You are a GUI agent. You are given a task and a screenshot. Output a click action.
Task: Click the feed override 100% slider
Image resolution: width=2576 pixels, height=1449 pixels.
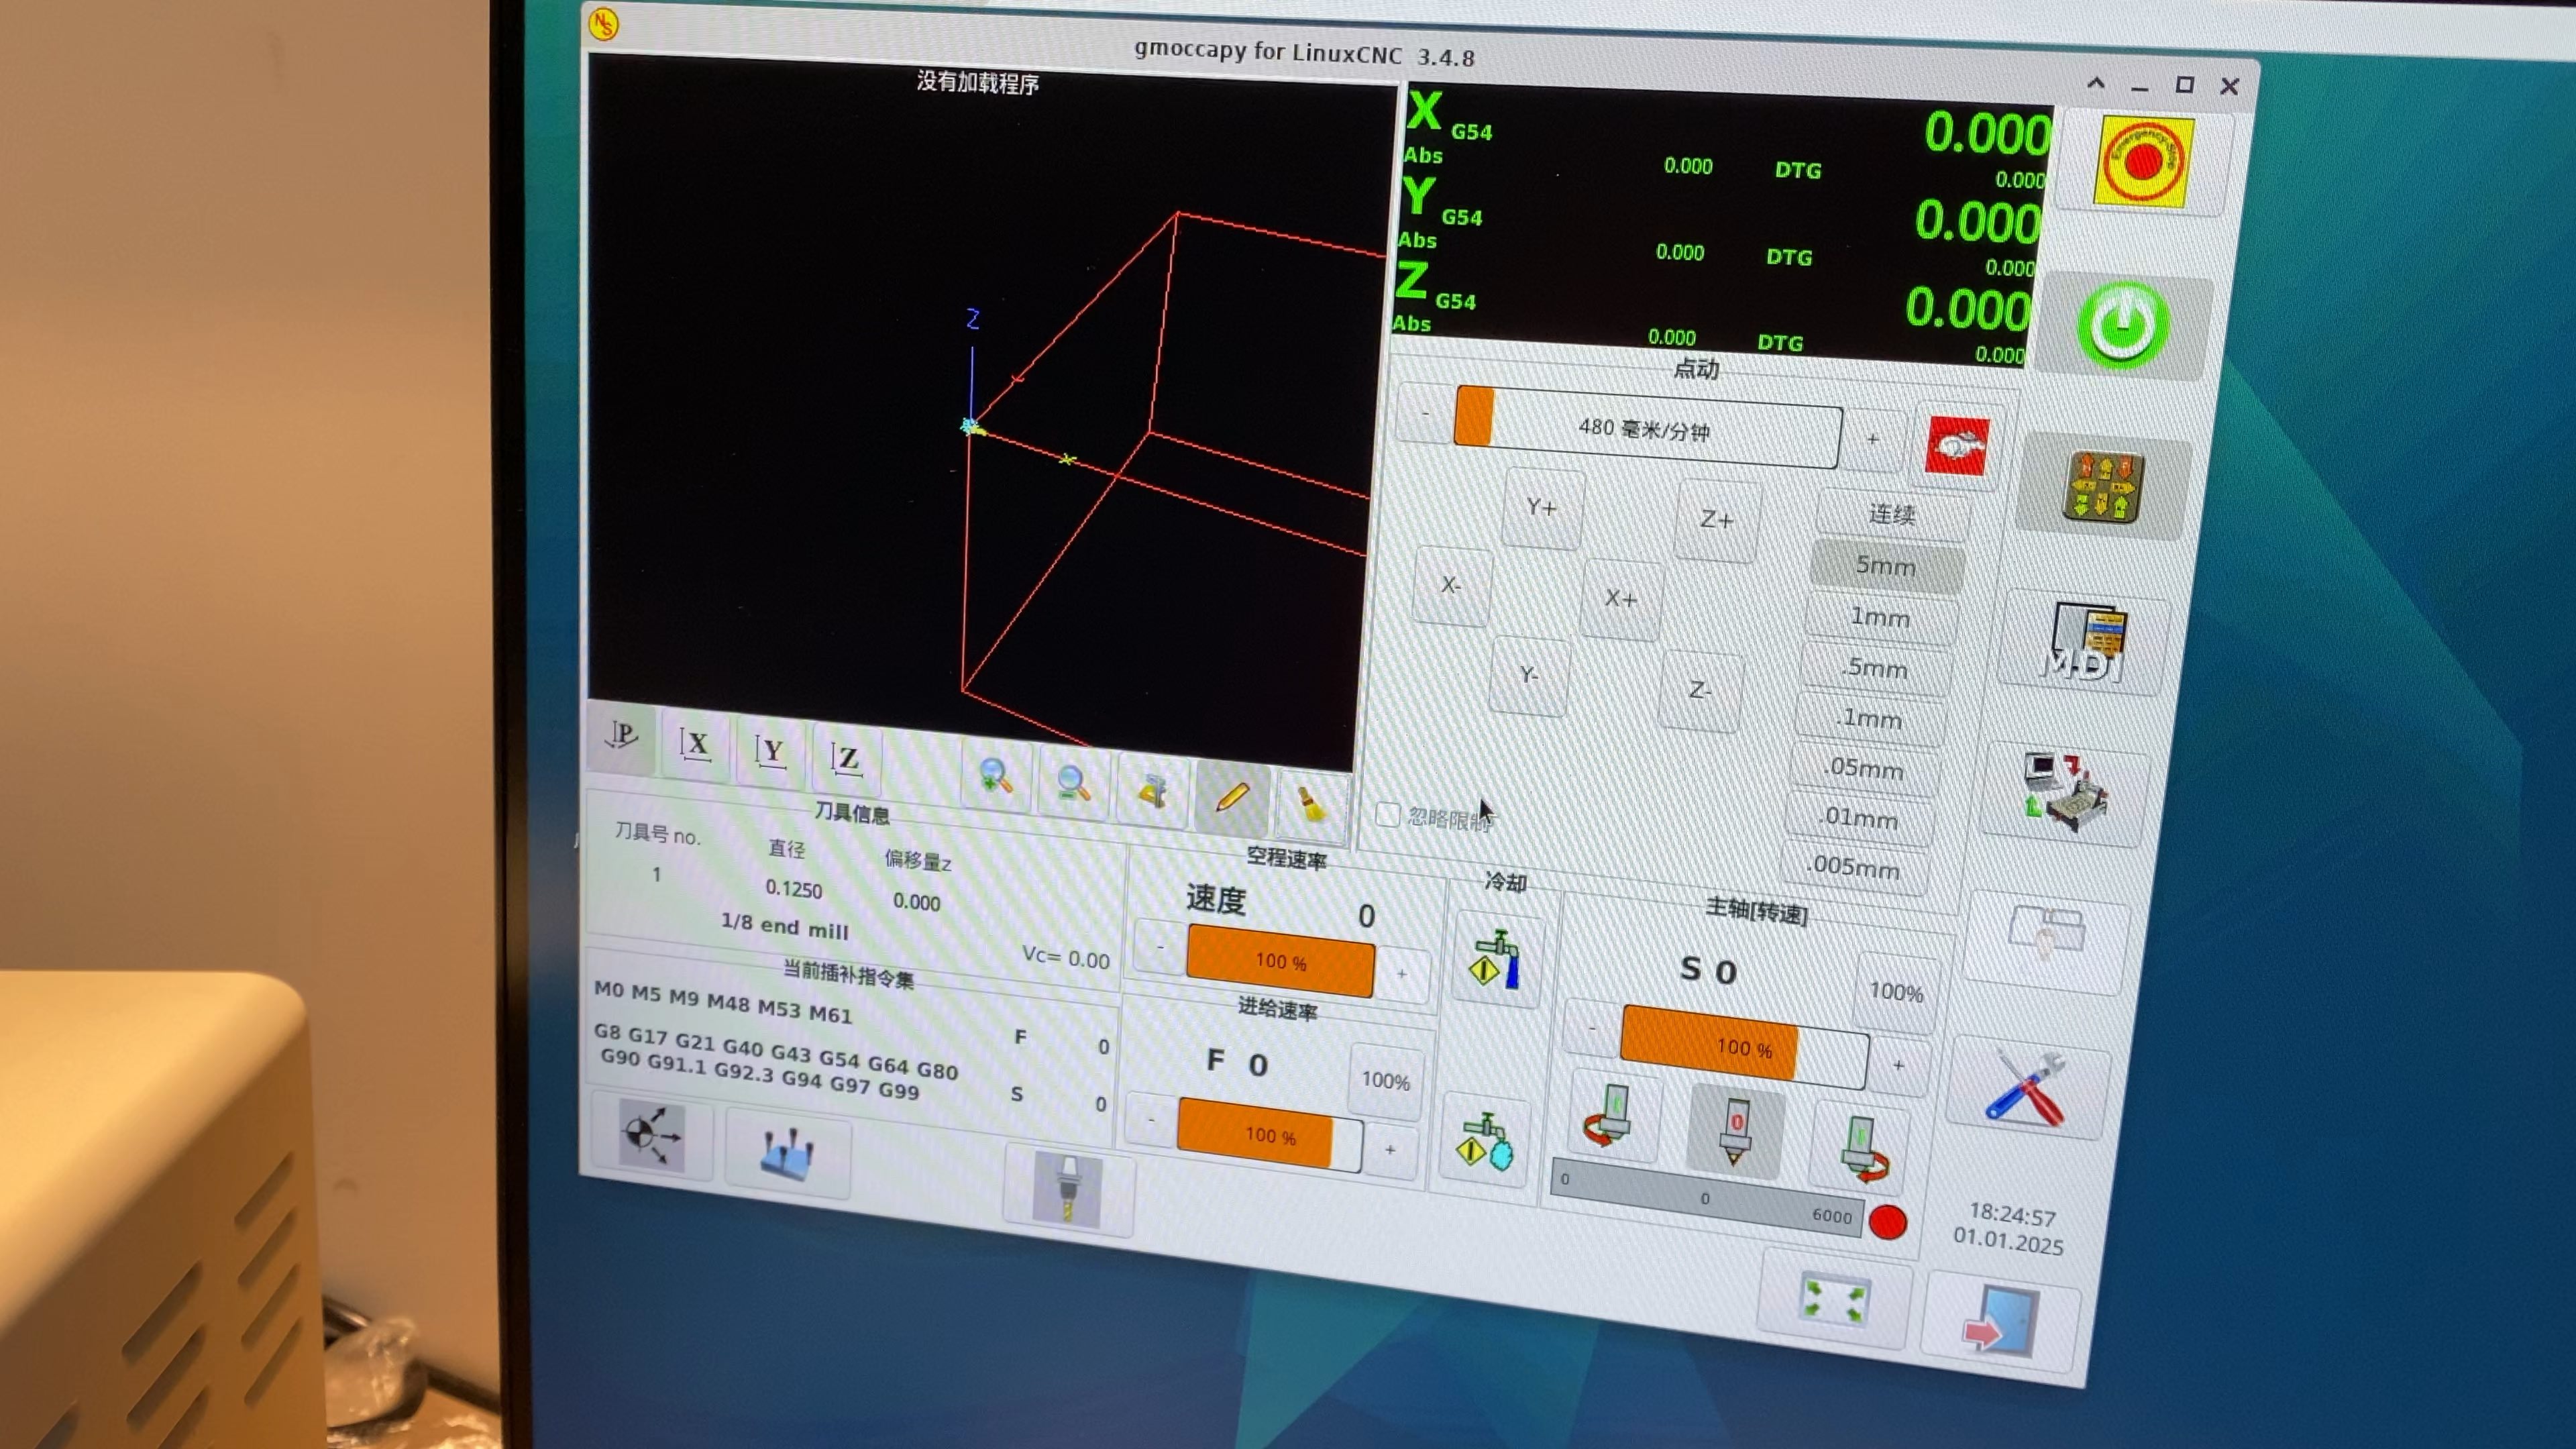[1269, 1135]
